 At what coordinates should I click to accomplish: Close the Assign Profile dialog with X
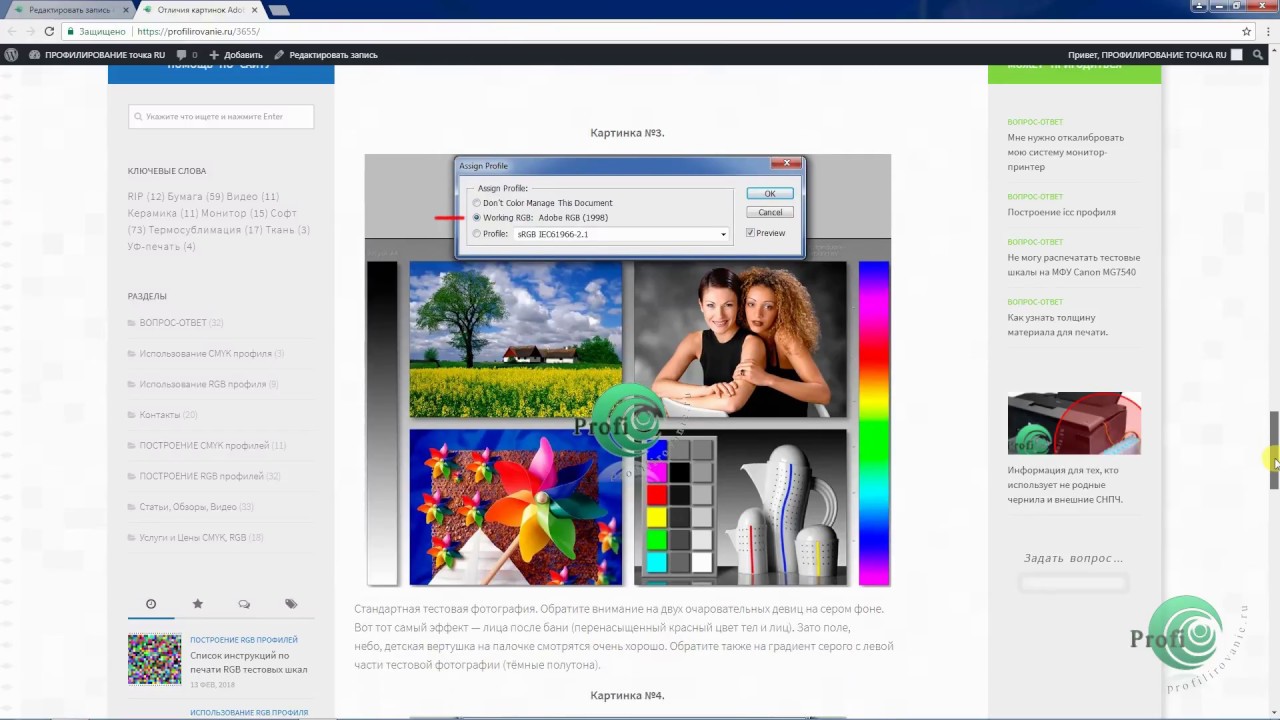(x=786, y=163)
